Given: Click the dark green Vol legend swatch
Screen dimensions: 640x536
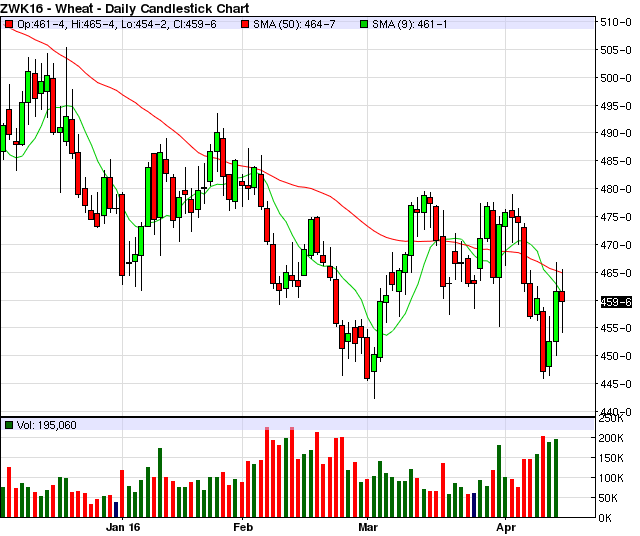Looking at the screenshot, I should pos(9,425).
